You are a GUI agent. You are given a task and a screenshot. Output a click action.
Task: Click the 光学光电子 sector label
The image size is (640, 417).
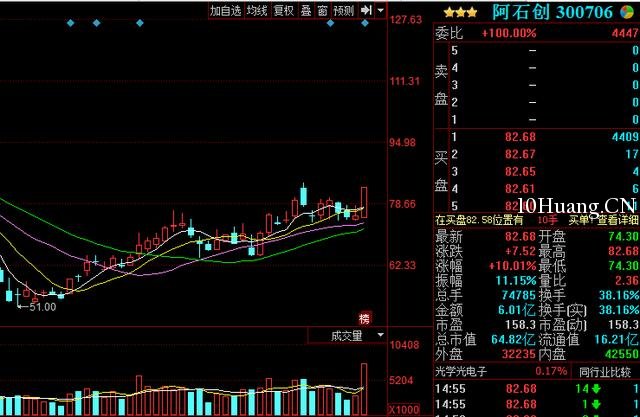tap(460, 372)
